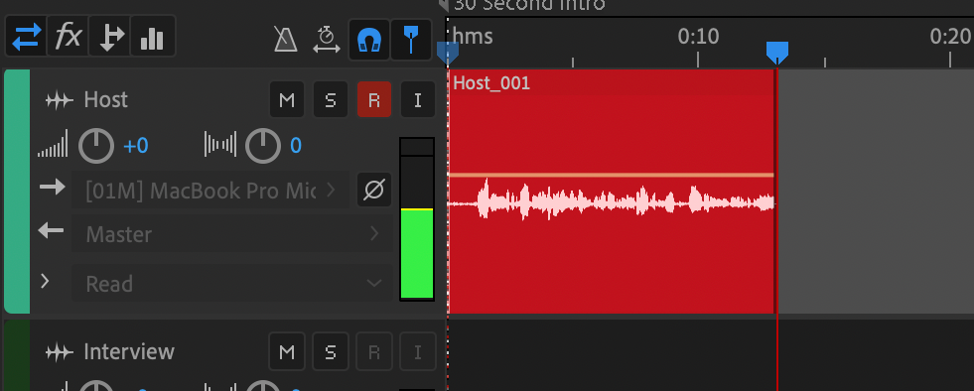Click the Interview track color strip
Screen dimensions: 974x391
(17, 356)
